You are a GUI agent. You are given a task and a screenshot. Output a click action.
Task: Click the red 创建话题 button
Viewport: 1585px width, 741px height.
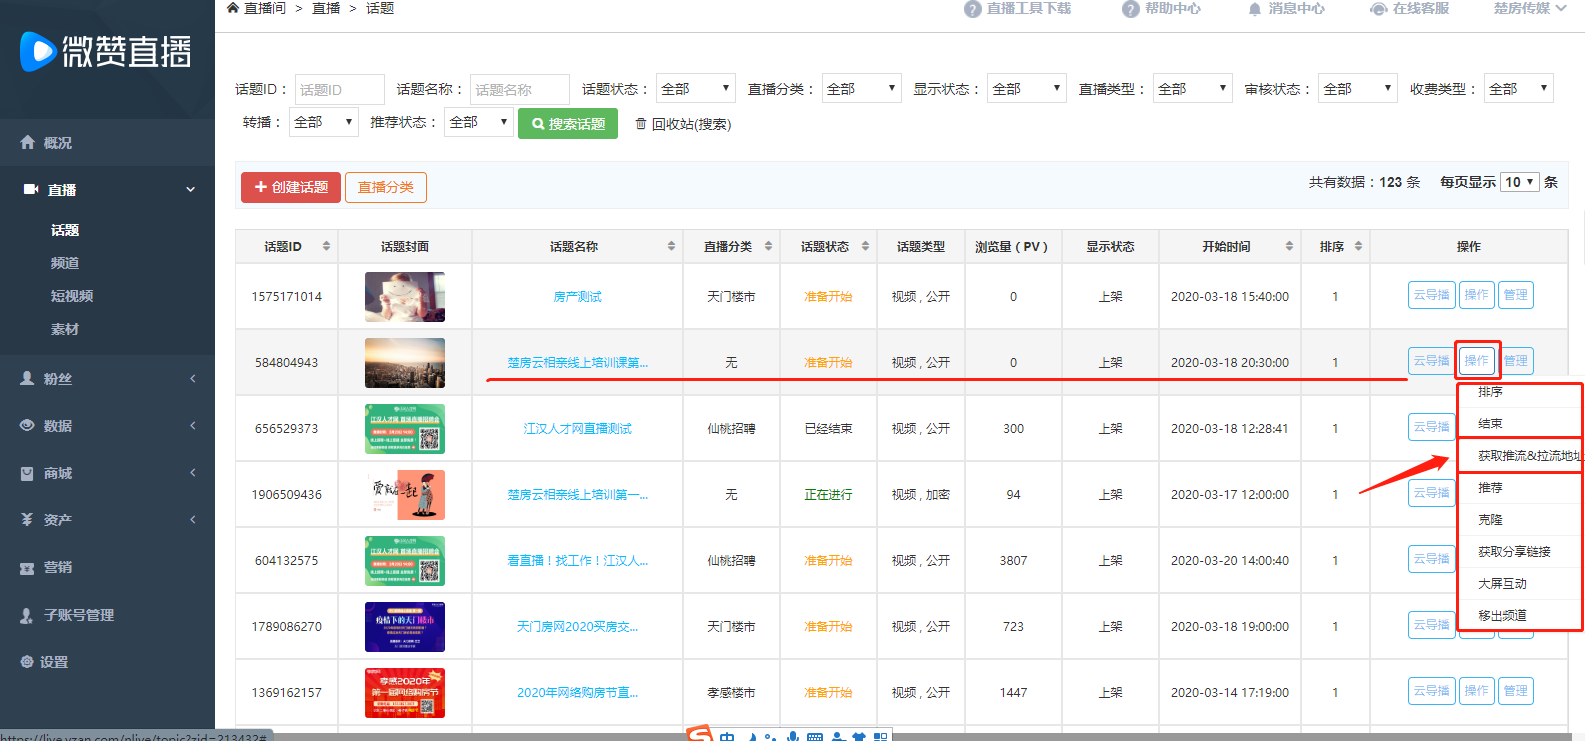tap(290, 187)
